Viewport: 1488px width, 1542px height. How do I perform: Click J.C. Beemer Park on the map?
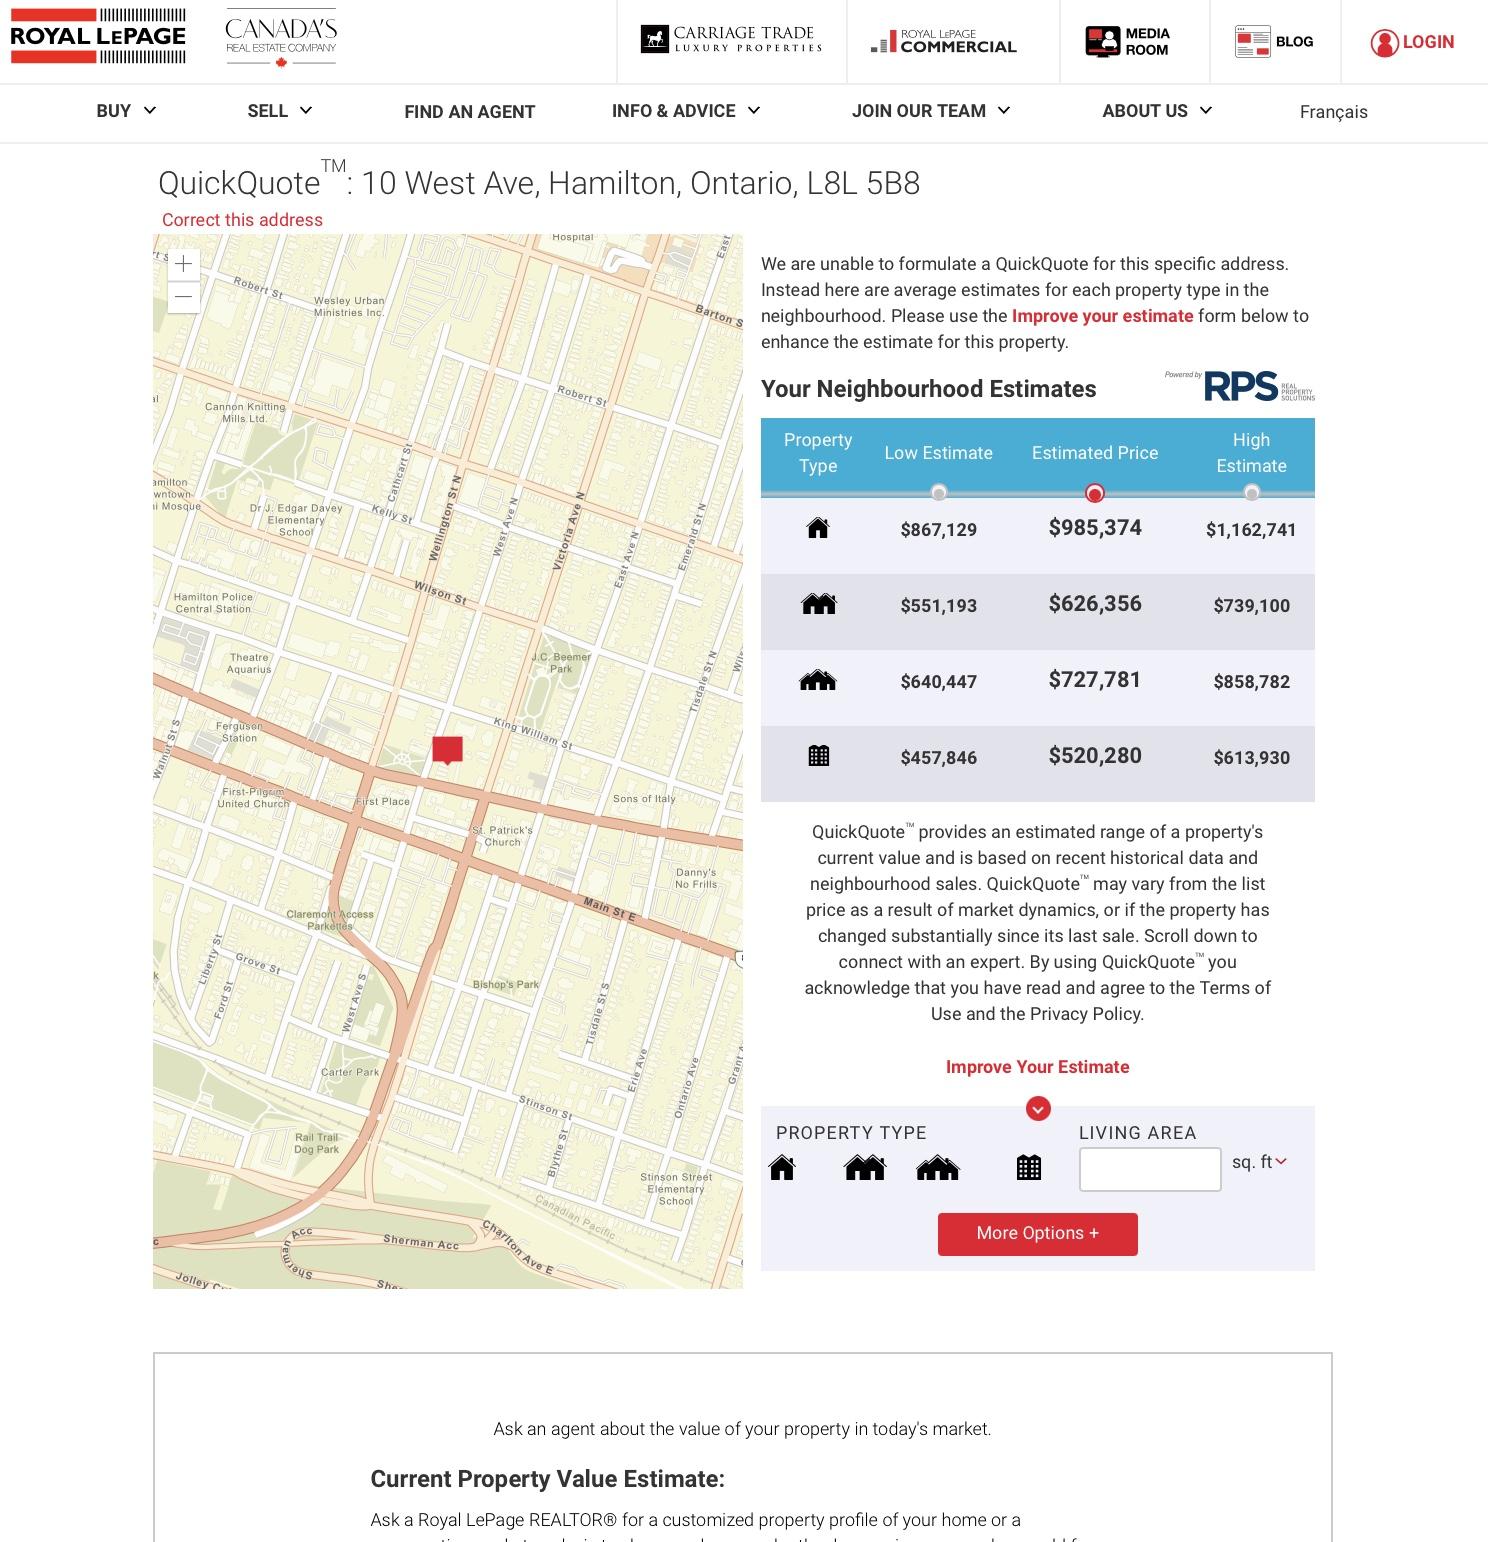click(x=561, y=663)
